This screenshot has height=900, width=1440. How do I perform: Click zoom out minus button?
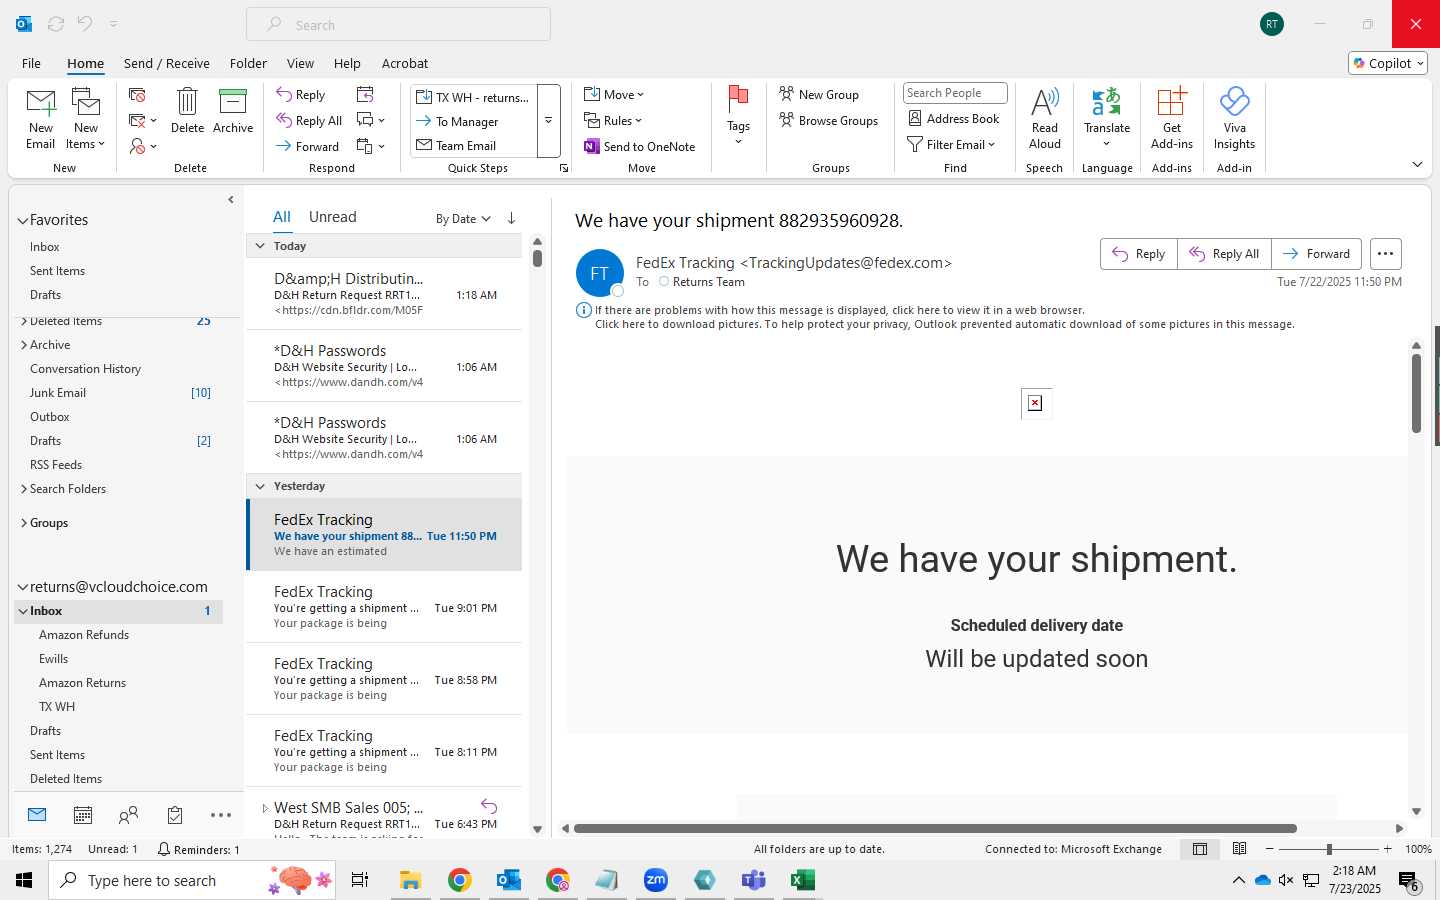[x=1270, y=849]
